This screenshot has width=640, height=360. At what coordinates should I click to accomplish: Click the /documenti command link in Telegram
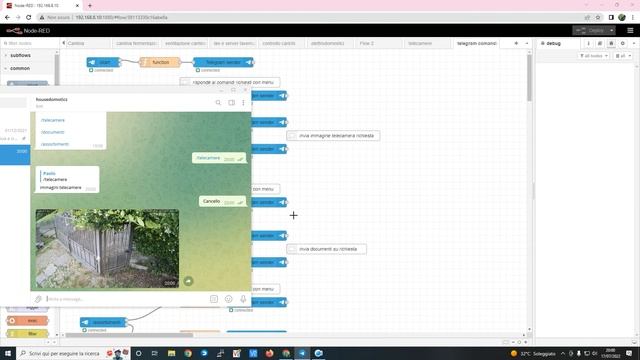click(53, 132)
